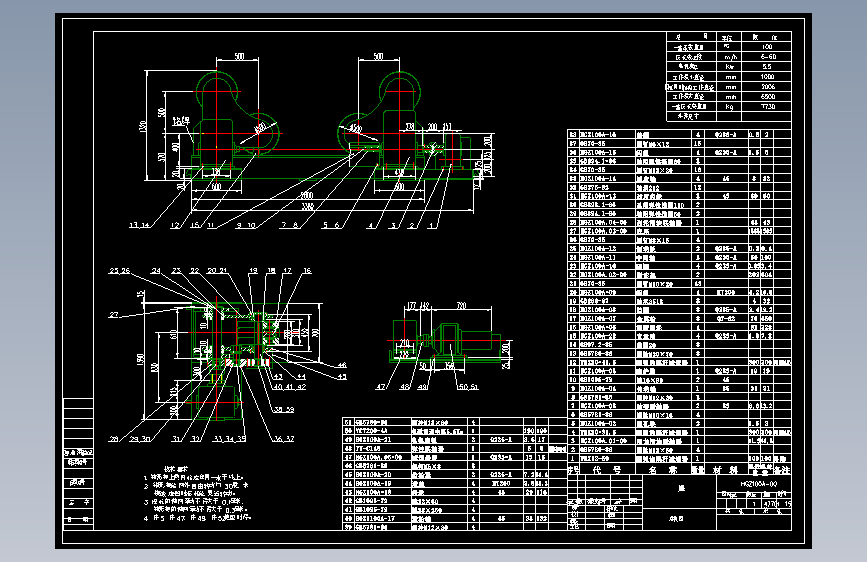
Task: Select the value 6-60 in specification table
Action: pyautogui.click(x=768, y=57)
